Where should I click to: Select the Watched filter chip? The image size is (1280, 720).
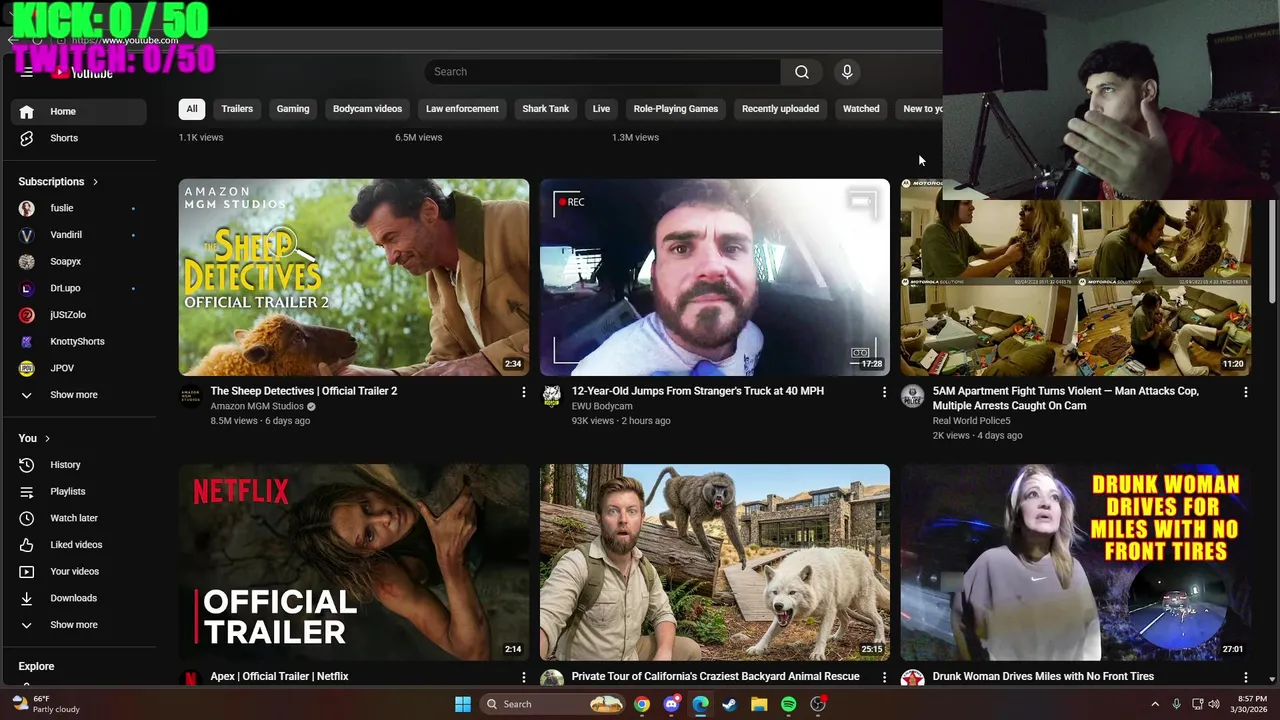tap(861, 109)
